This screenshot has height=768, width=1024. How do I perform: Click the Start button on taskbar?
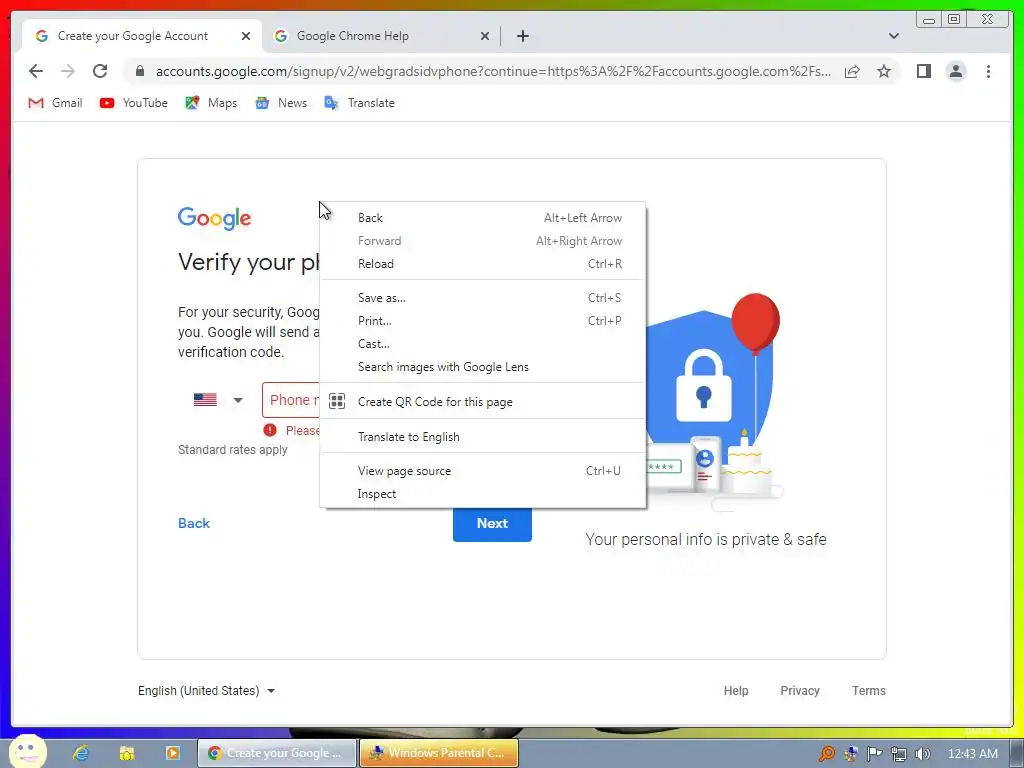pos(27,751)
